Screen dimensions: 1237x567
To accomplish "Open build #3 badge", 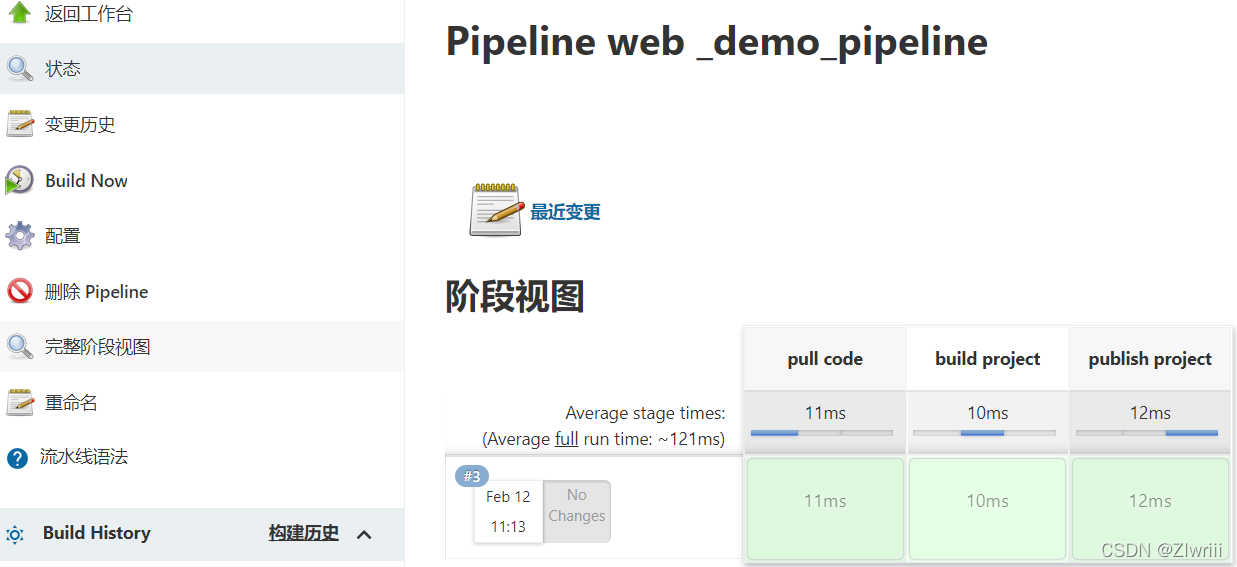I will (472, 477).
